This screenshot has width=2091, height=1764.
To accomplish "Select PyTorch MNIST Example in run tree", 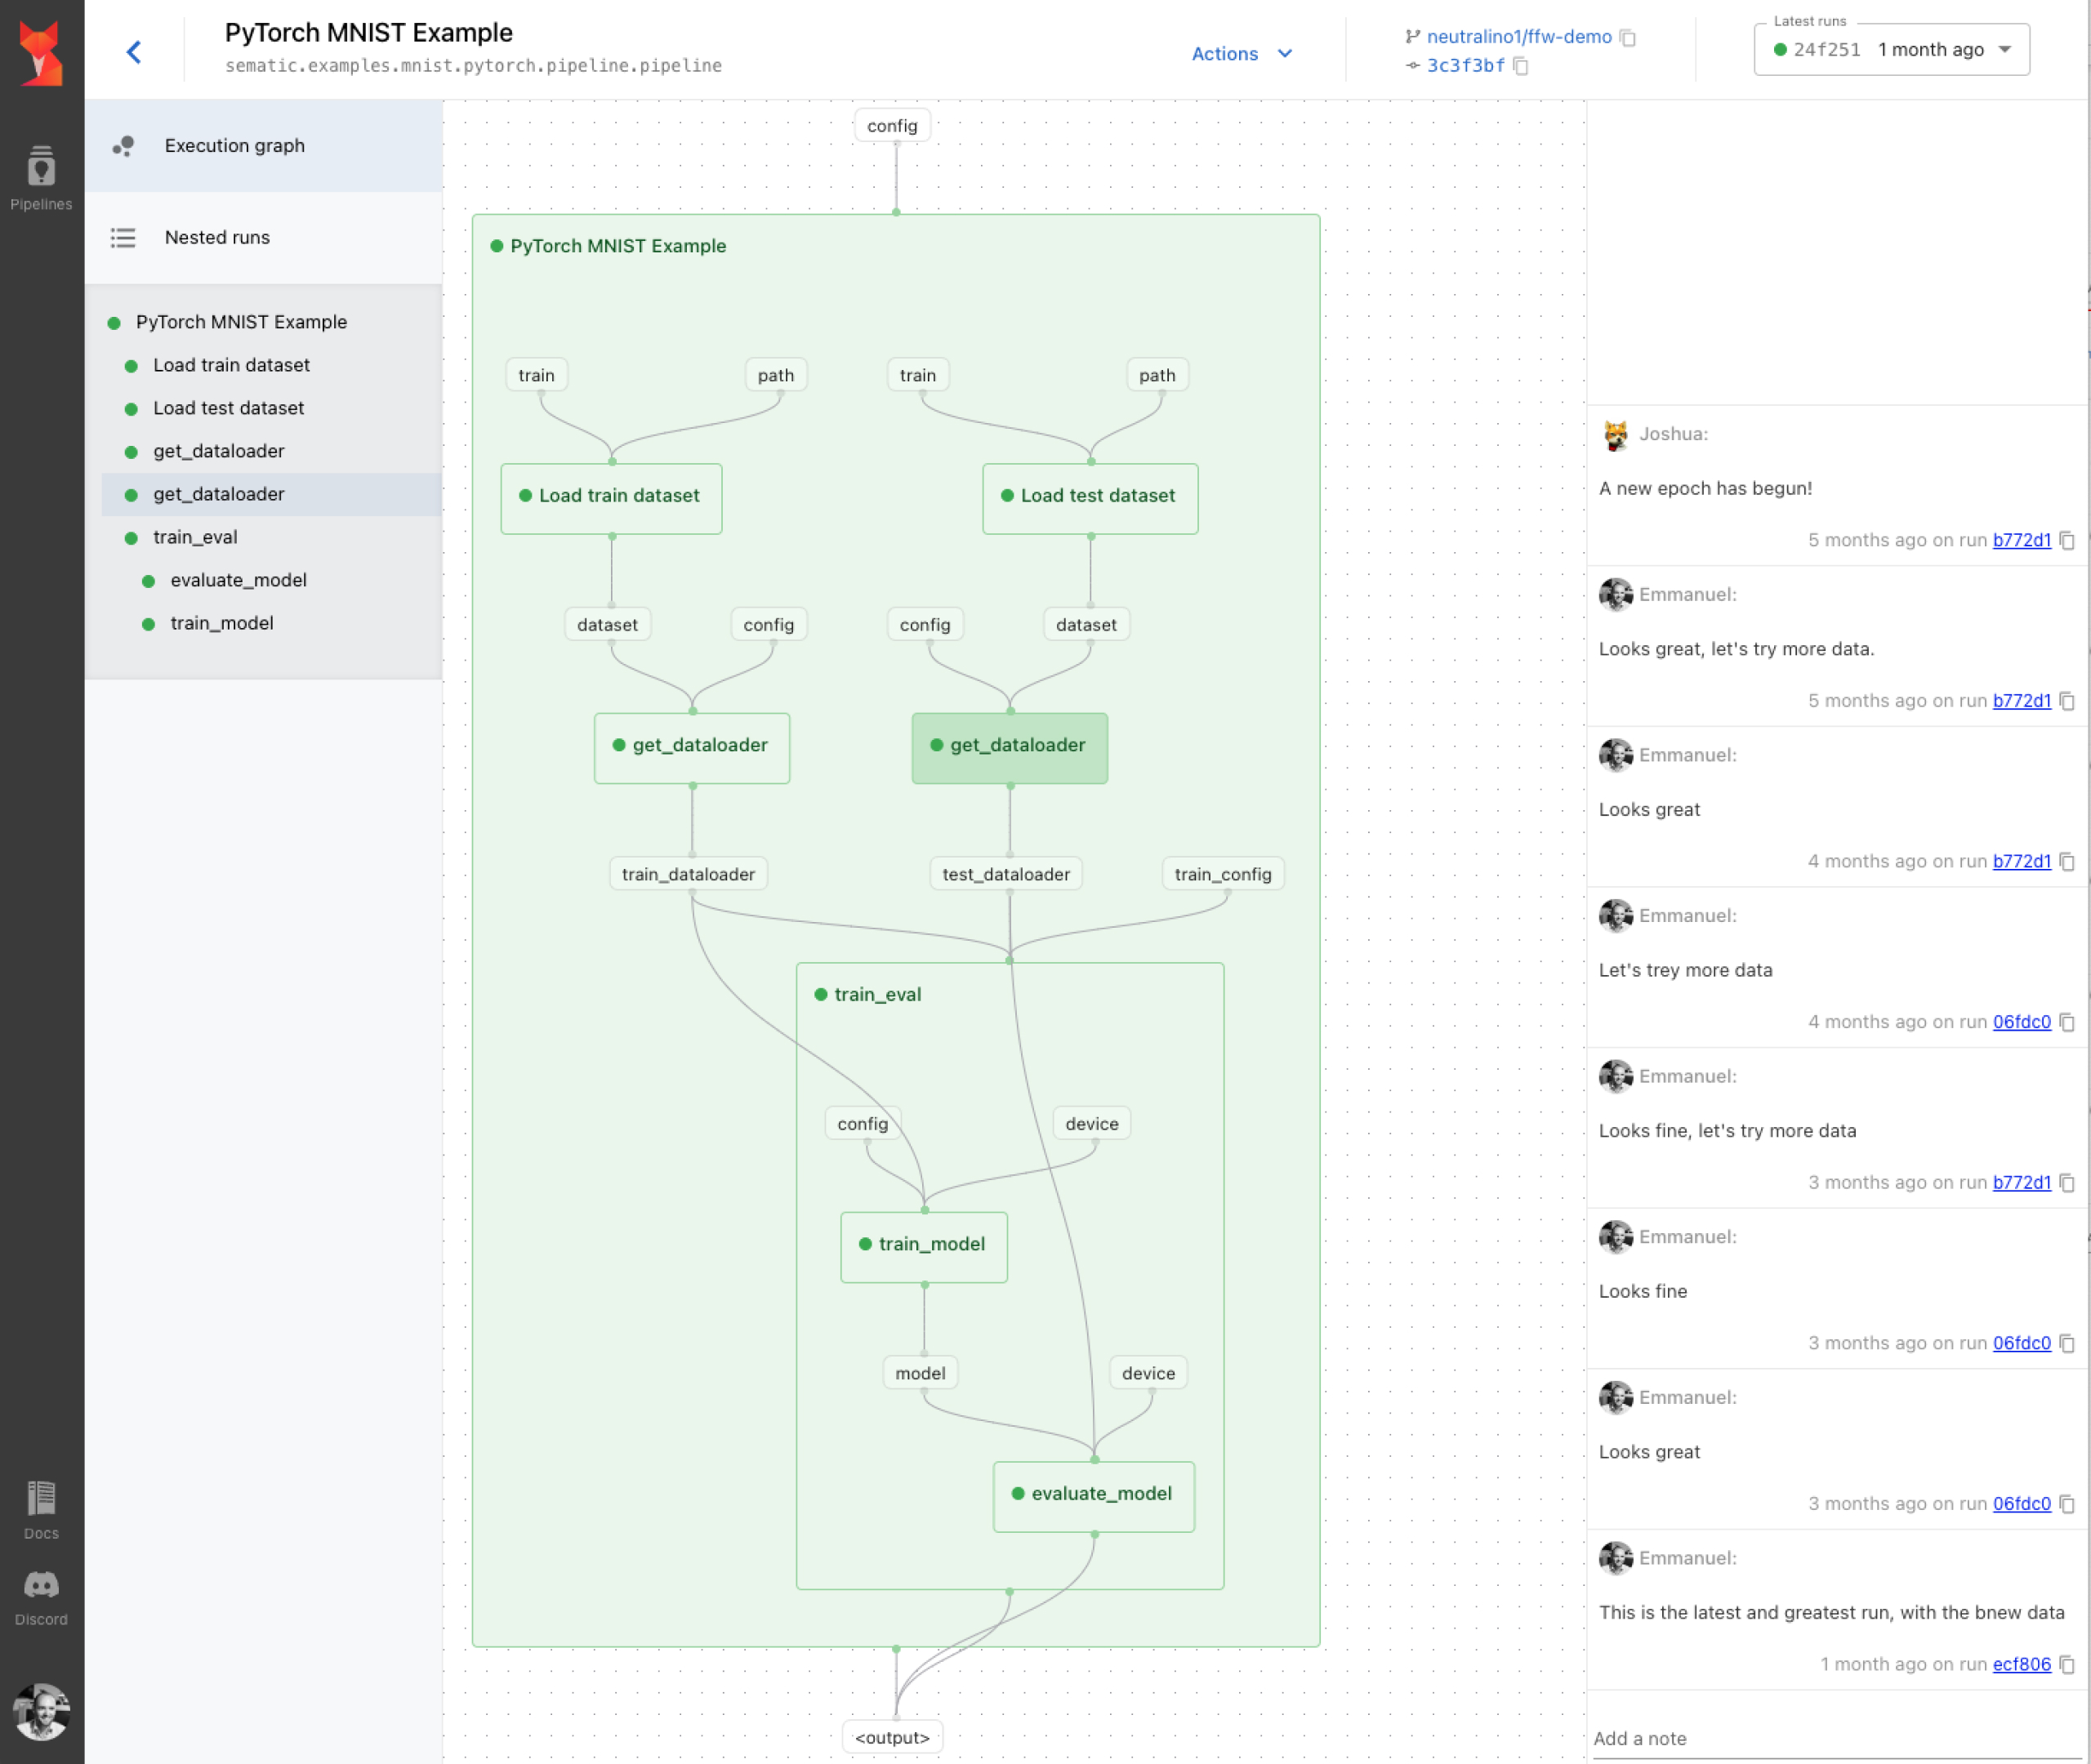I will [x=241, y=322].
